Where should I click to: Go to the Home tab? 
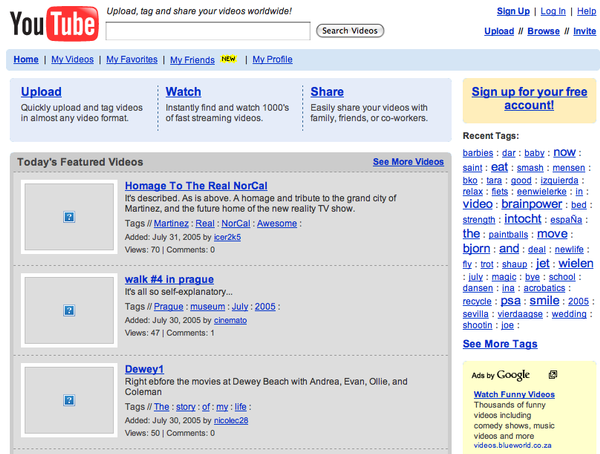(x=26, y=59)
